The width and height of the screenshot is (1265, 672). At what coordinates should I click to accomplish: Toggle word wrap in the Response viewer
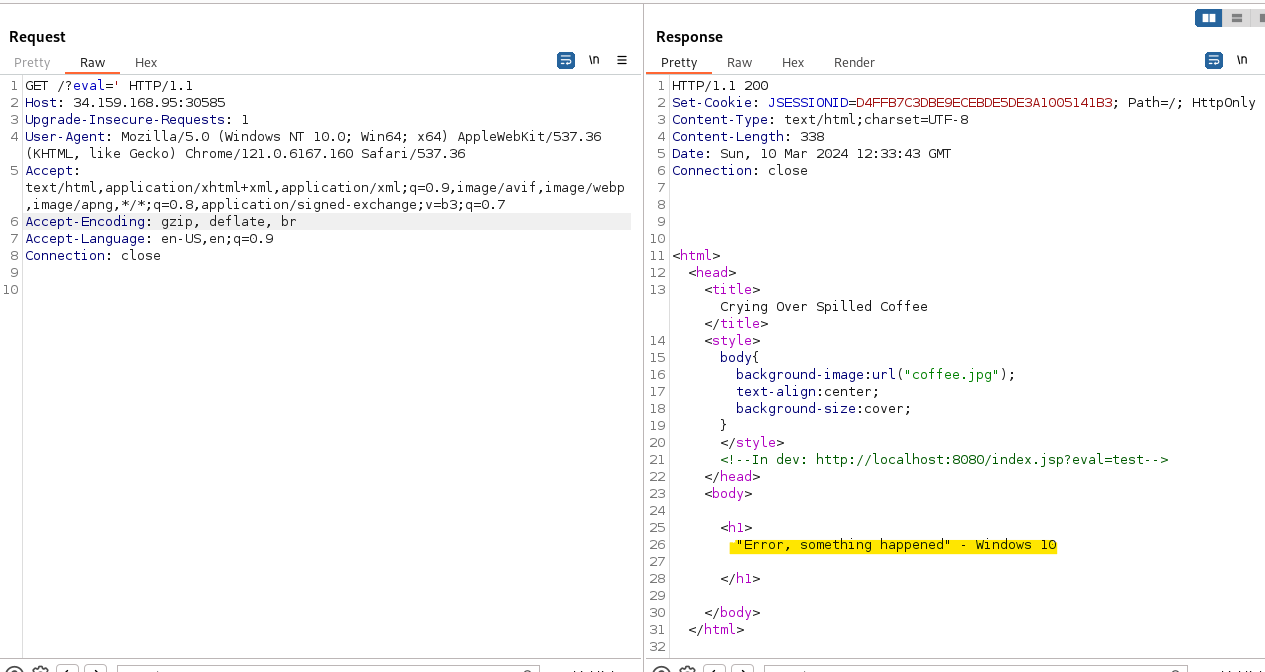(1214, 61)
